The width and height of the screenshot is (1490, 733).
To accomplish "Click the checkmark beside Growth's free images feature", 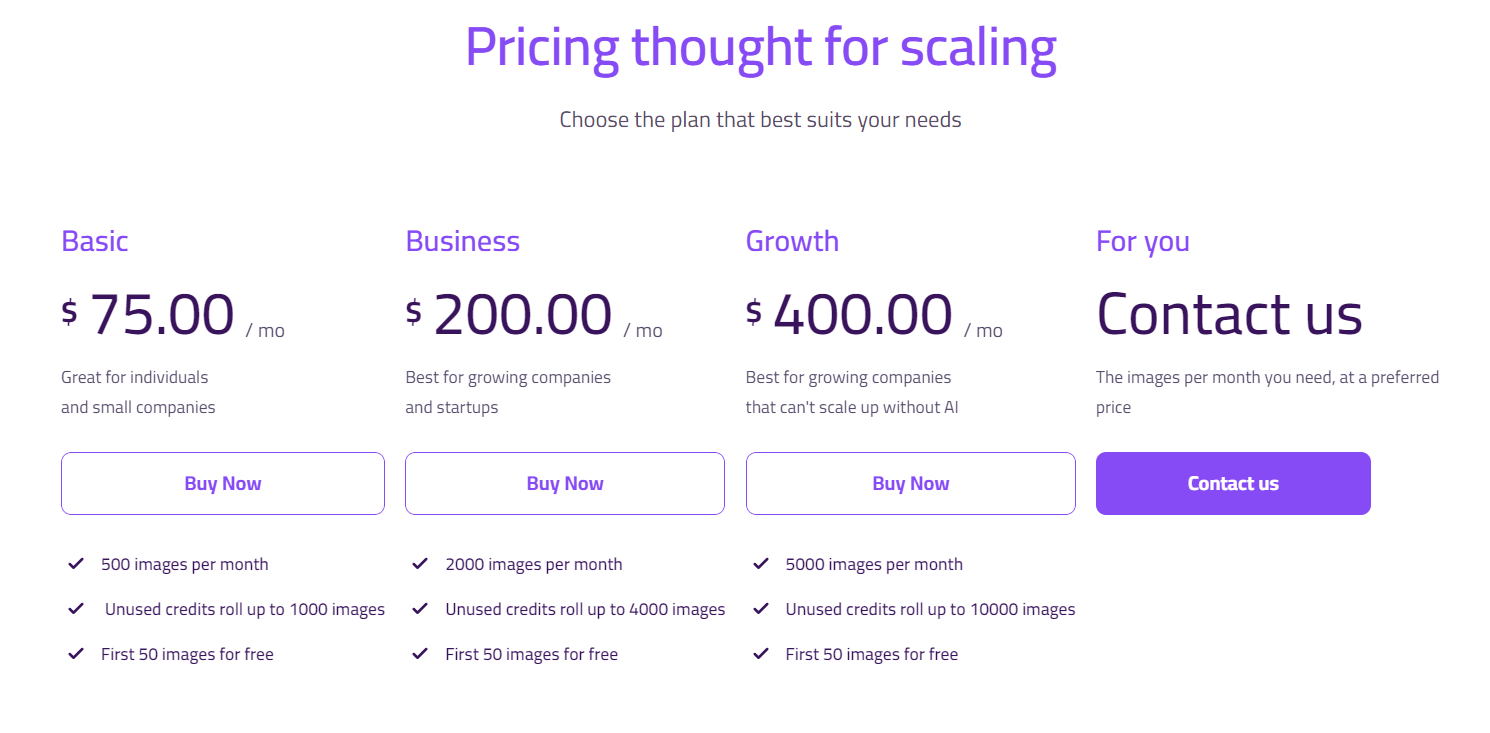I will pyautogui.click(x=760, y=653).
